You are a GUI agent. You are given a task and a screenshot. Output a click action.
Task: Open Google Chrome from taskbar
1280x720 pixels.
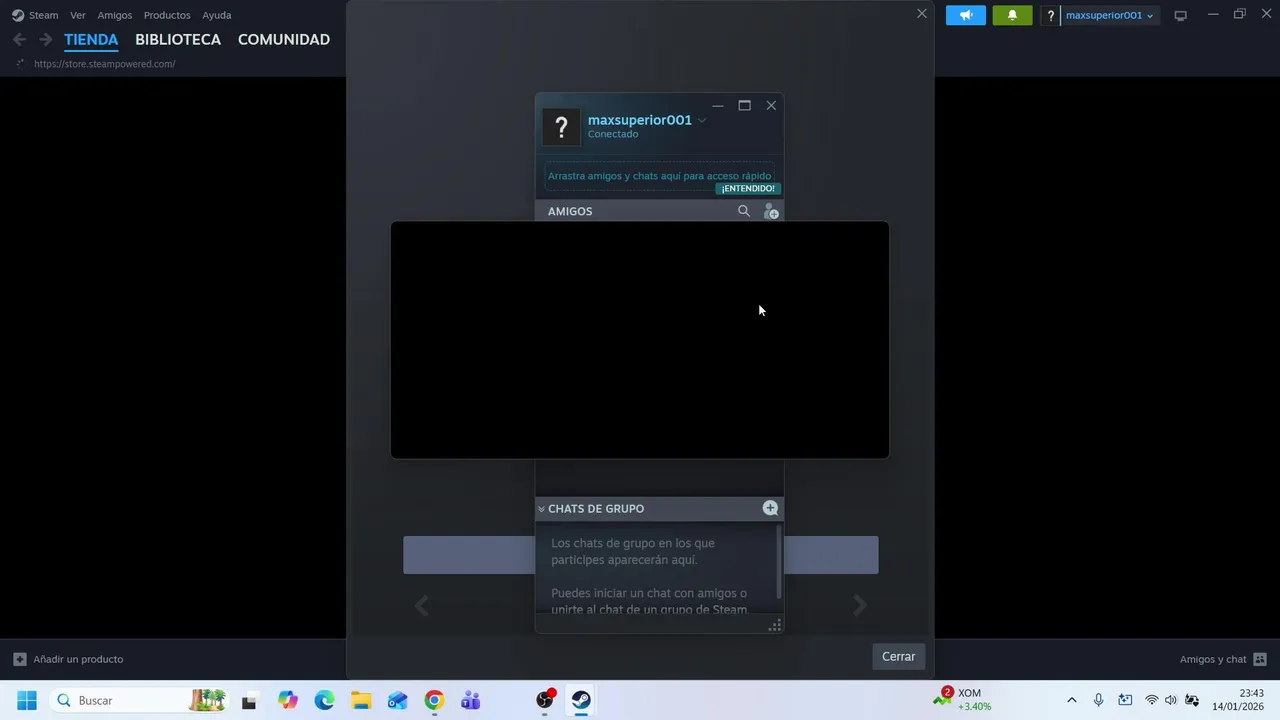[x=434, y=700]
